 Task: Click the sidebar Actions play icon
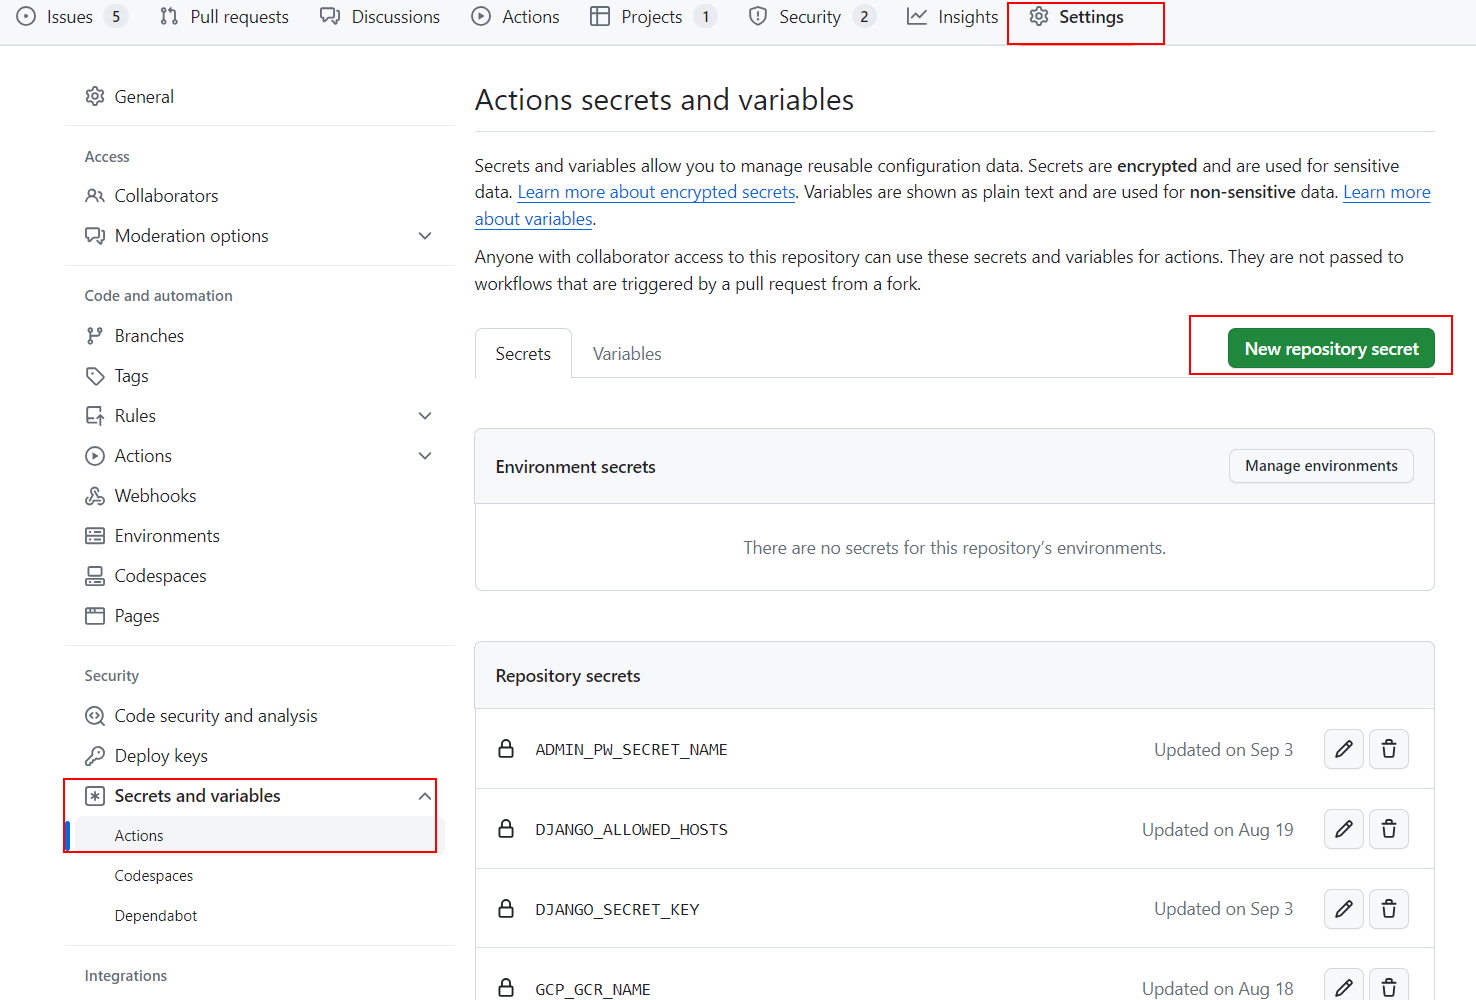pos(95,456)
